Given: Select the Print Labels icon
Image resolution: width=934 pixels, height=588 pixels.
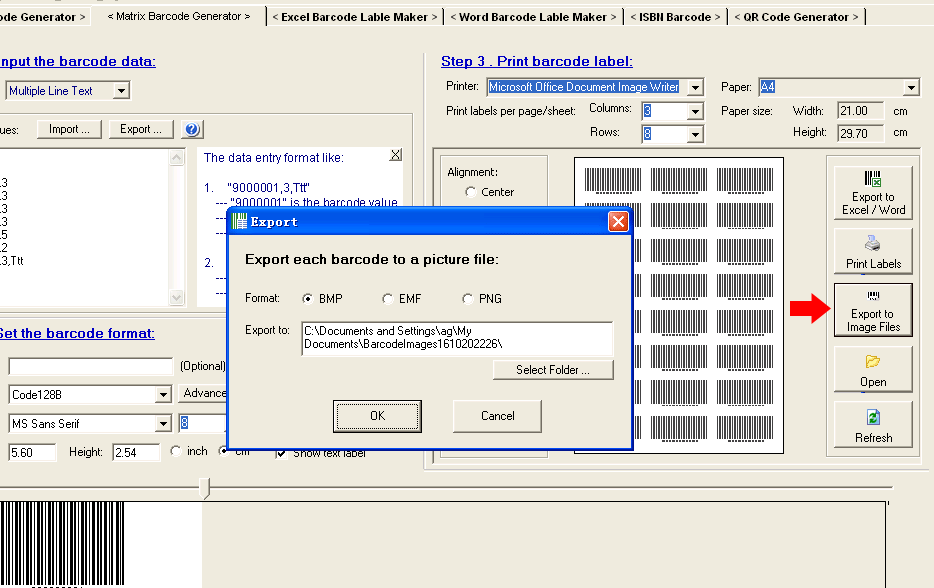Looking at the screenshot, I should click(x=871, y=251).
